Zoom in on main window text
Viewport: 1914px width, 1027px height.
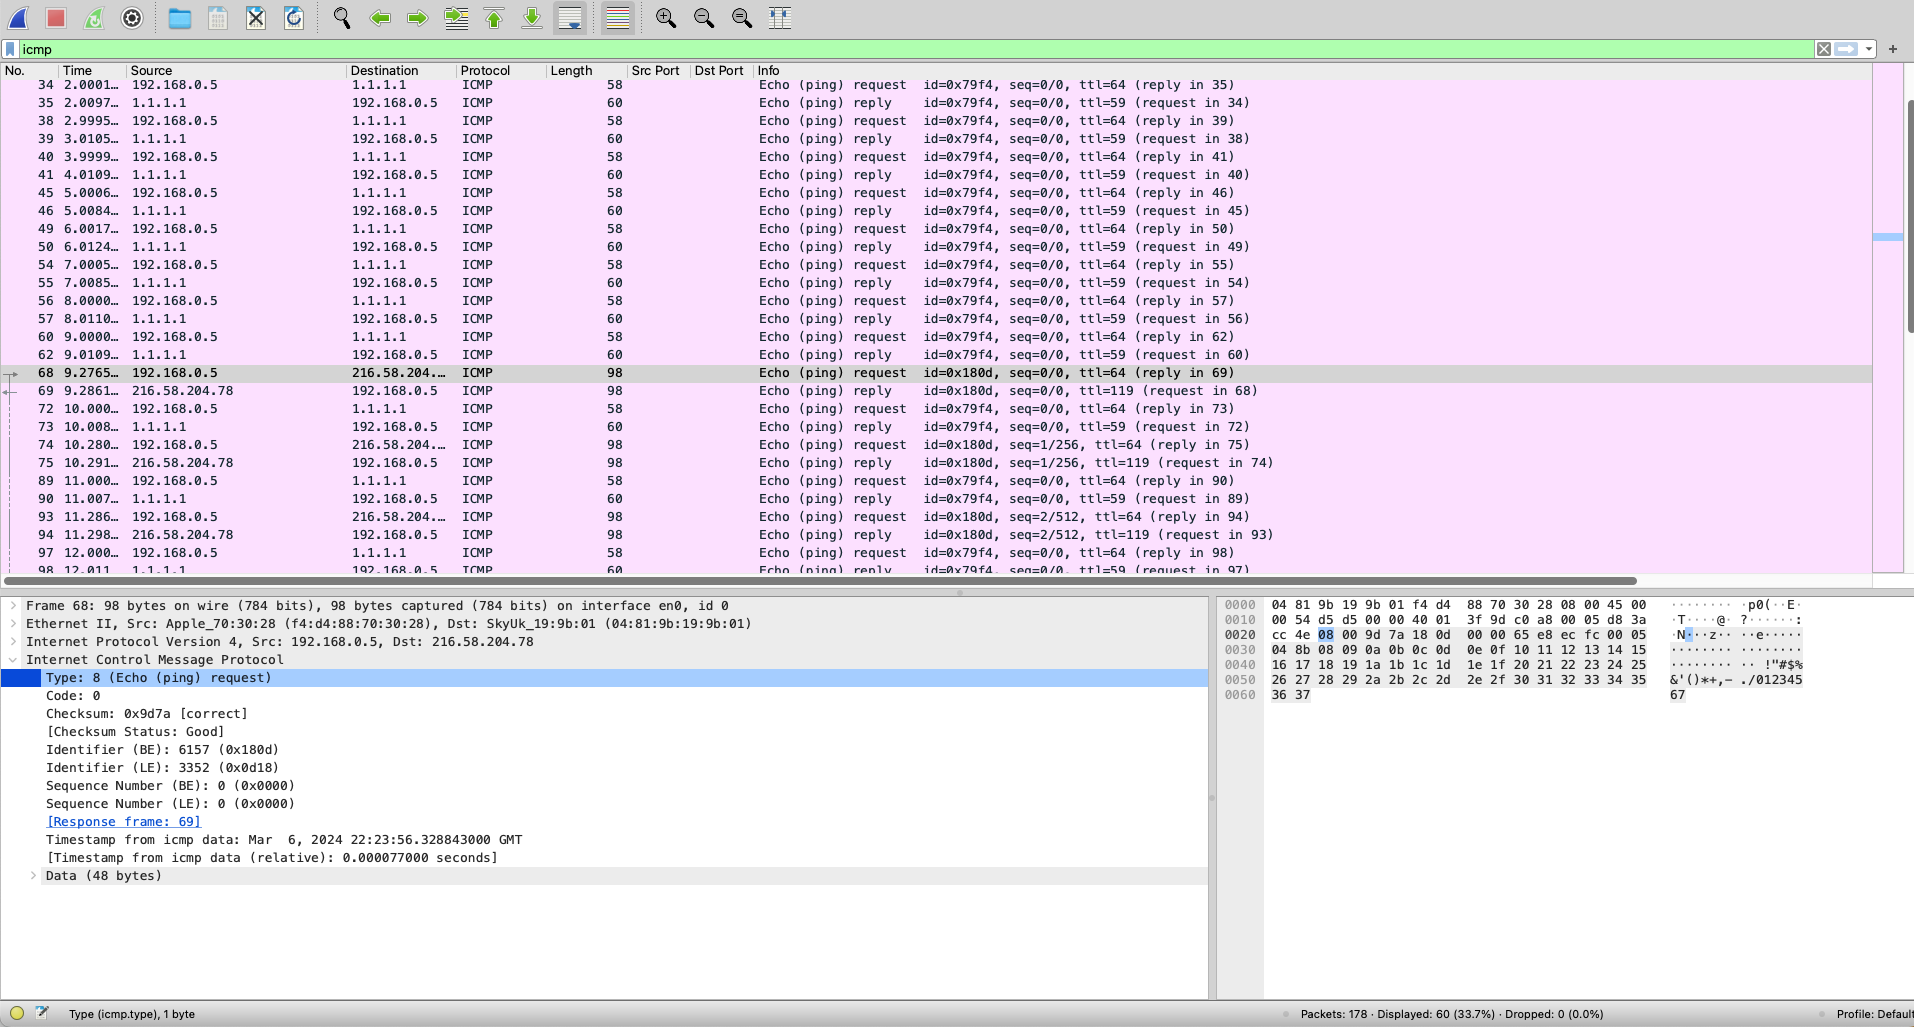pos(666,18)
